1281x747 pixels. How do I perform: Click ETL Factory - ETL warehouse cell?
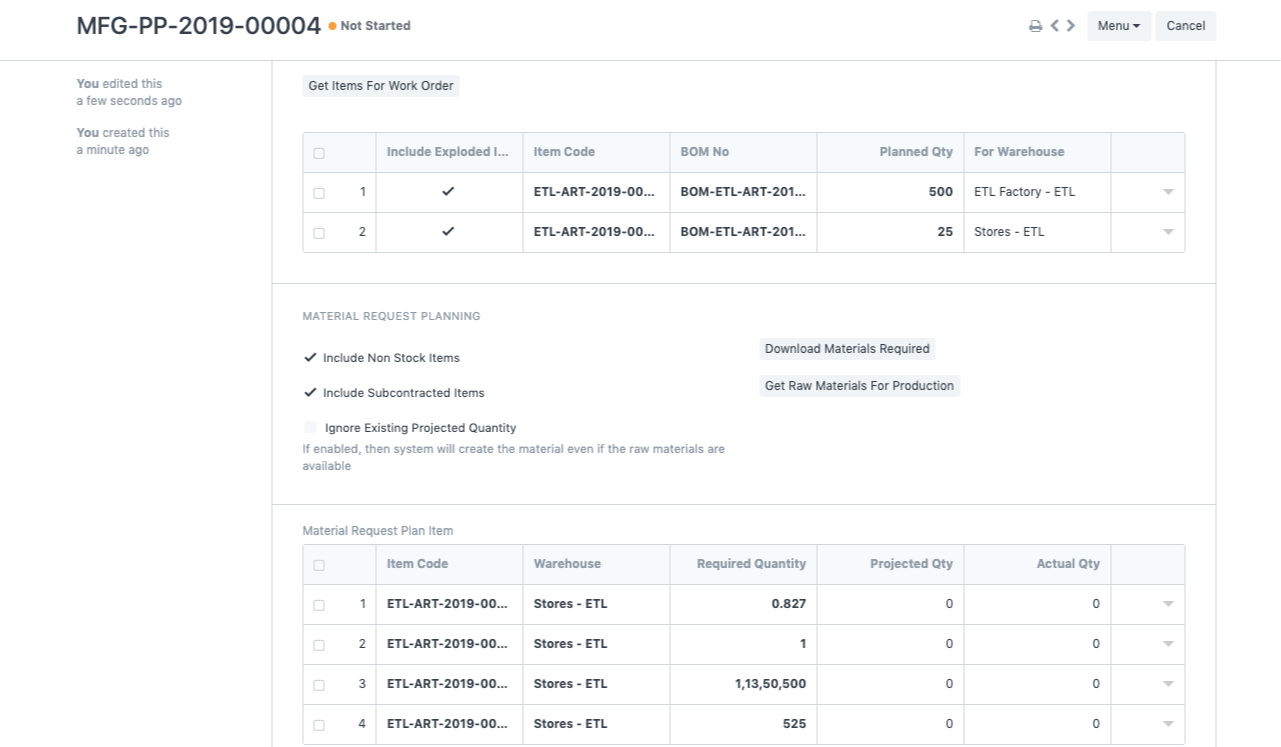point(1038,192)
